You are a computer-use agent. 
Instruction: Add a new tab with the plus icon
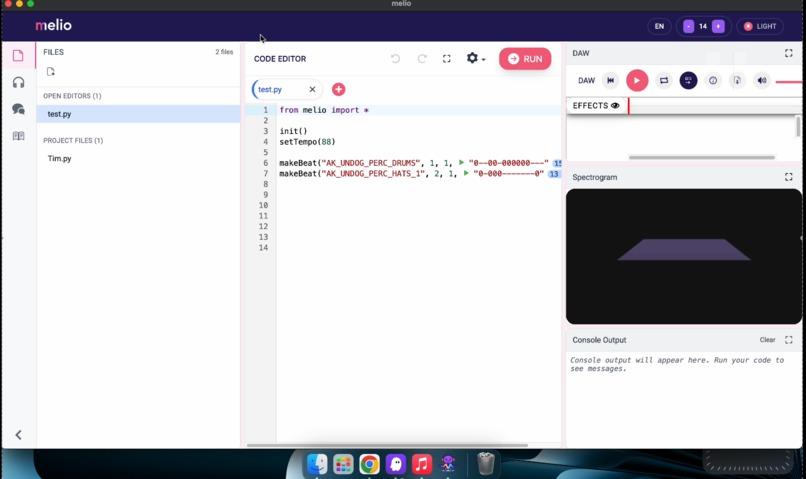[x=338, y=89]
